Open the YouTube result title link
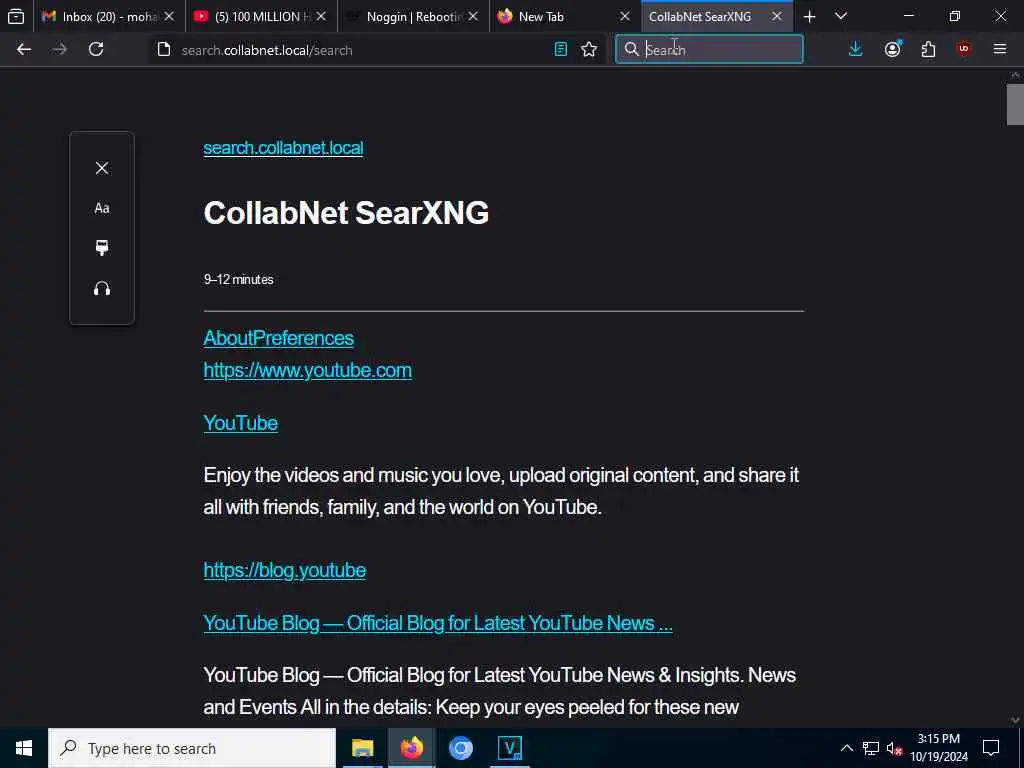The width and height of the screenshot is (1024, 768). [x=241, y=423]
